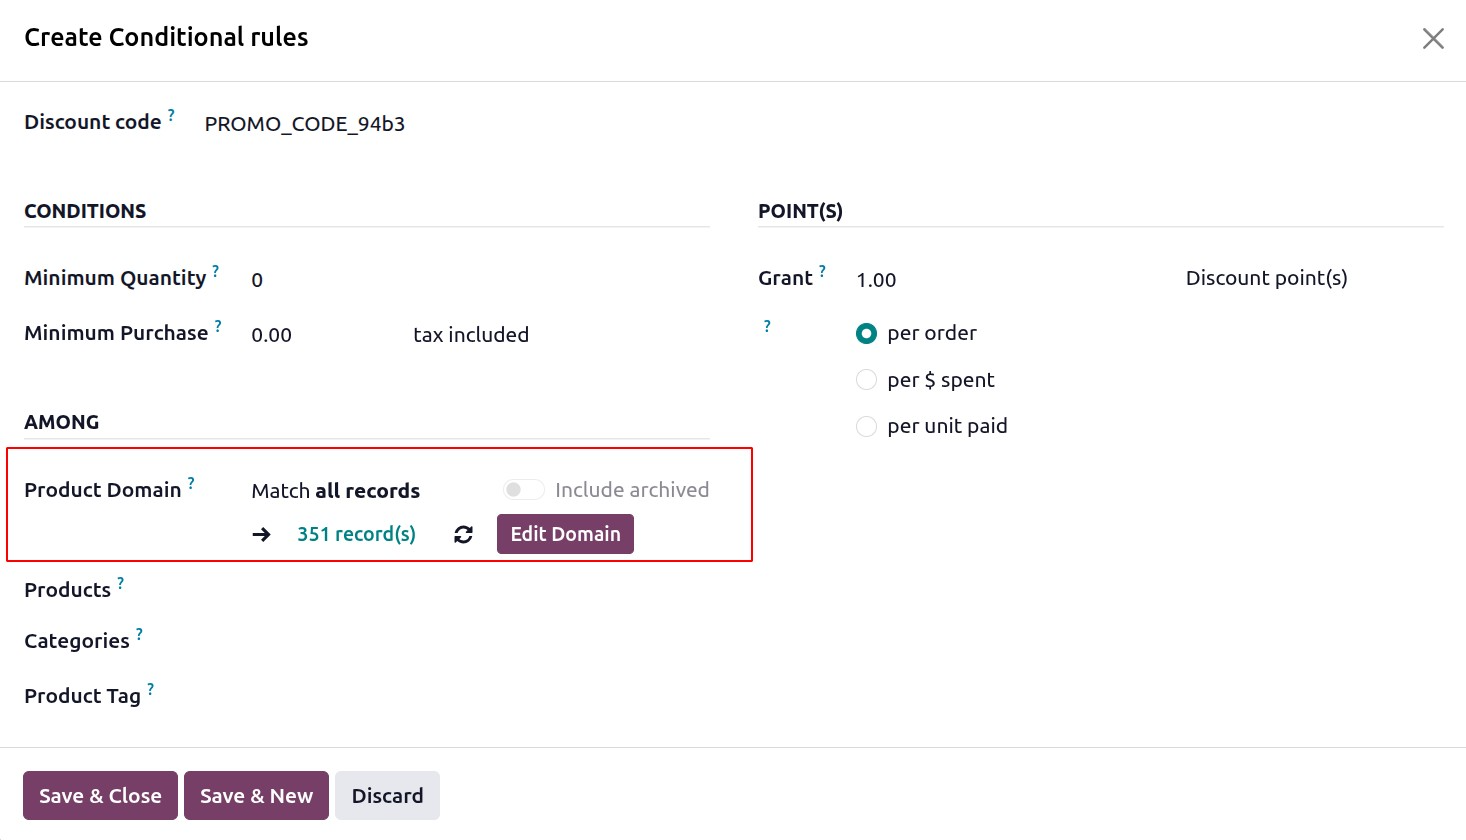
Task: Choose the "per $ spent" radio option
Action: (x=866, y=380)
